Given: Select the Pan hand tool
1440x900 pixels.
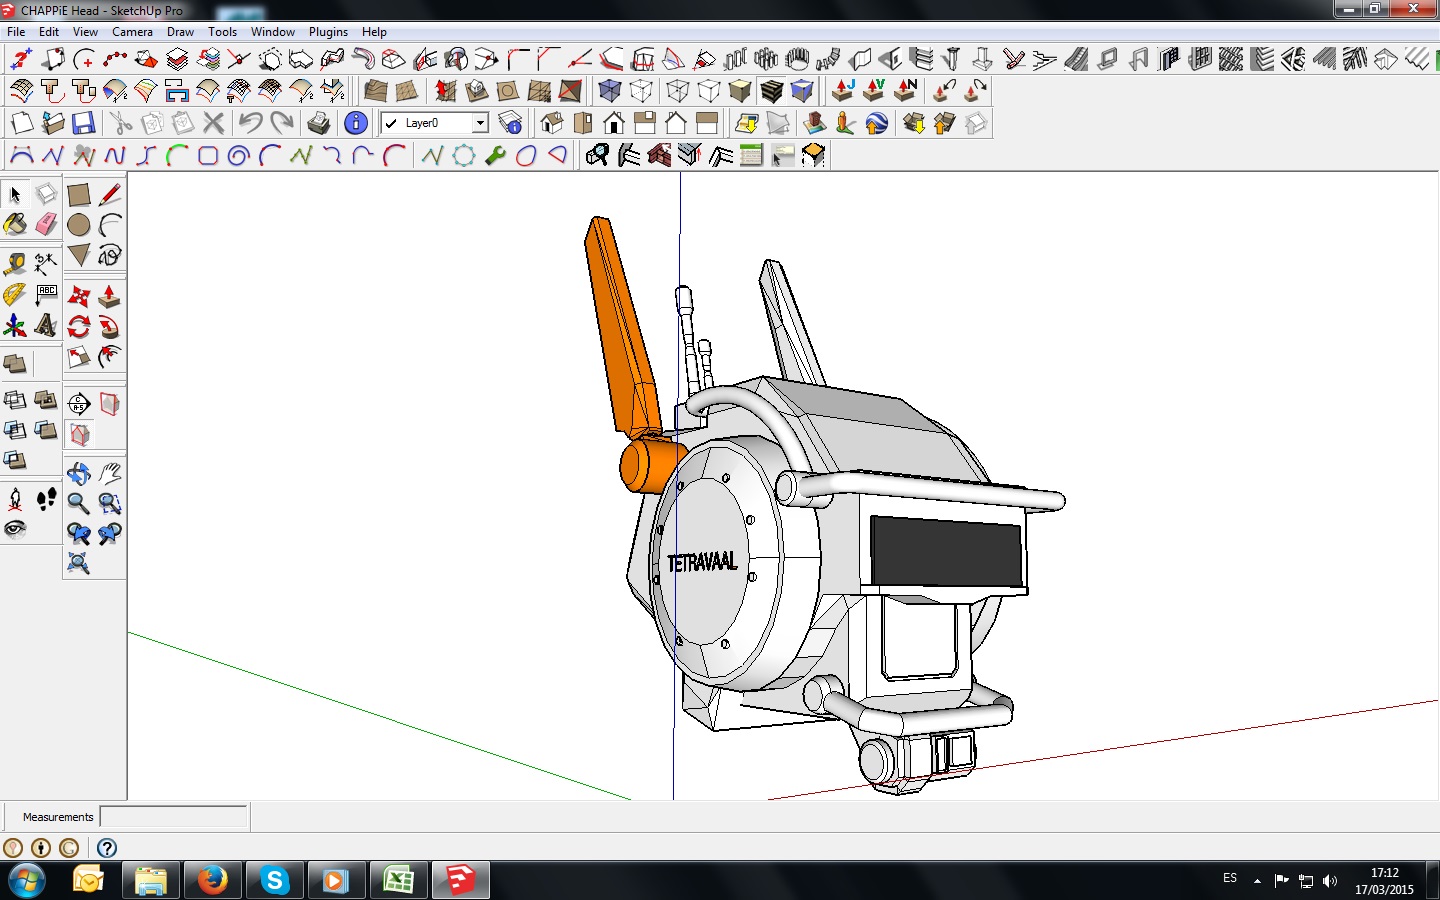Looking at the screenshot, I should pos(110,473).
